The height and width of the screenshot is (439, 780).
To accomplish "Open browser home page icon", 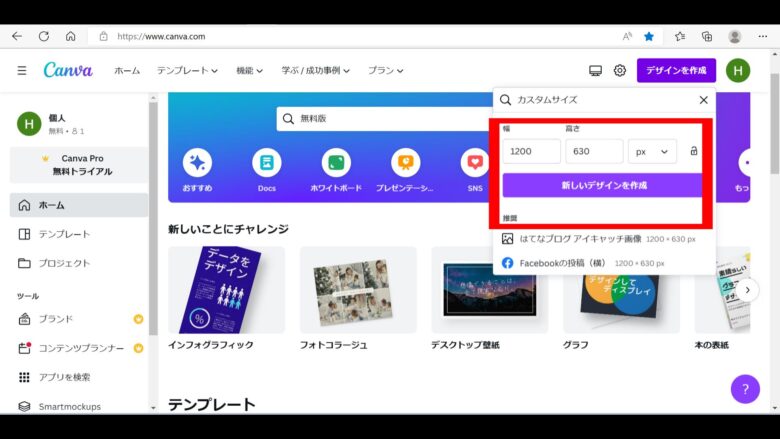I will pos(71,36).
